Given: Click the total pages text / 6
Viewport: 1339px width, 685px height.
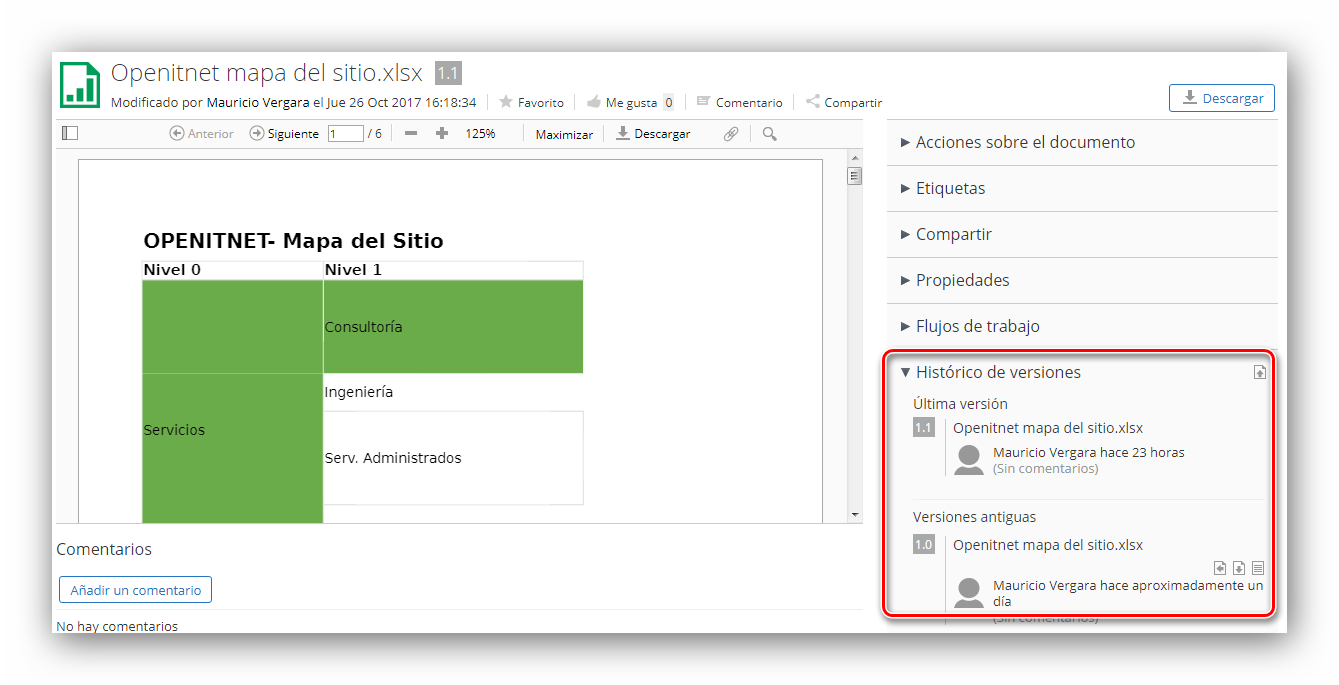Looking at the screenshot, I should click(x=375, y=133).
